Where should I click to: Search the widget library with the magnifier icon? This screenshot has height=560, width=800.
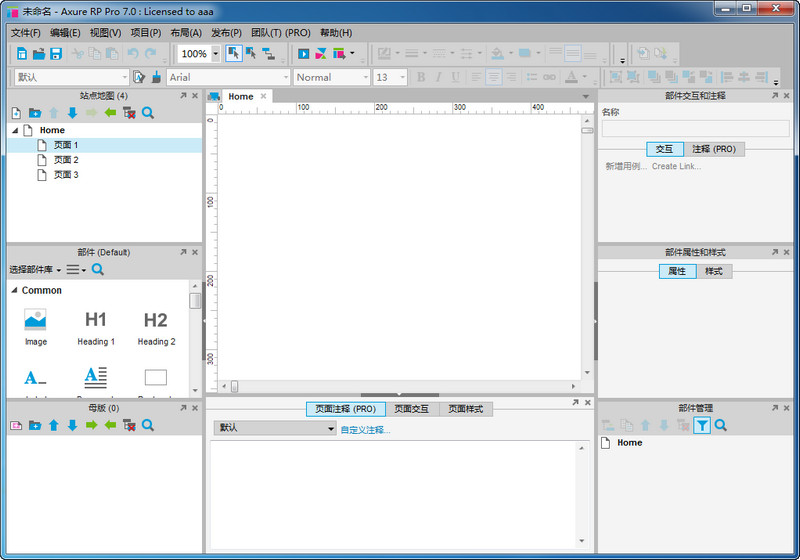[98, 269]
